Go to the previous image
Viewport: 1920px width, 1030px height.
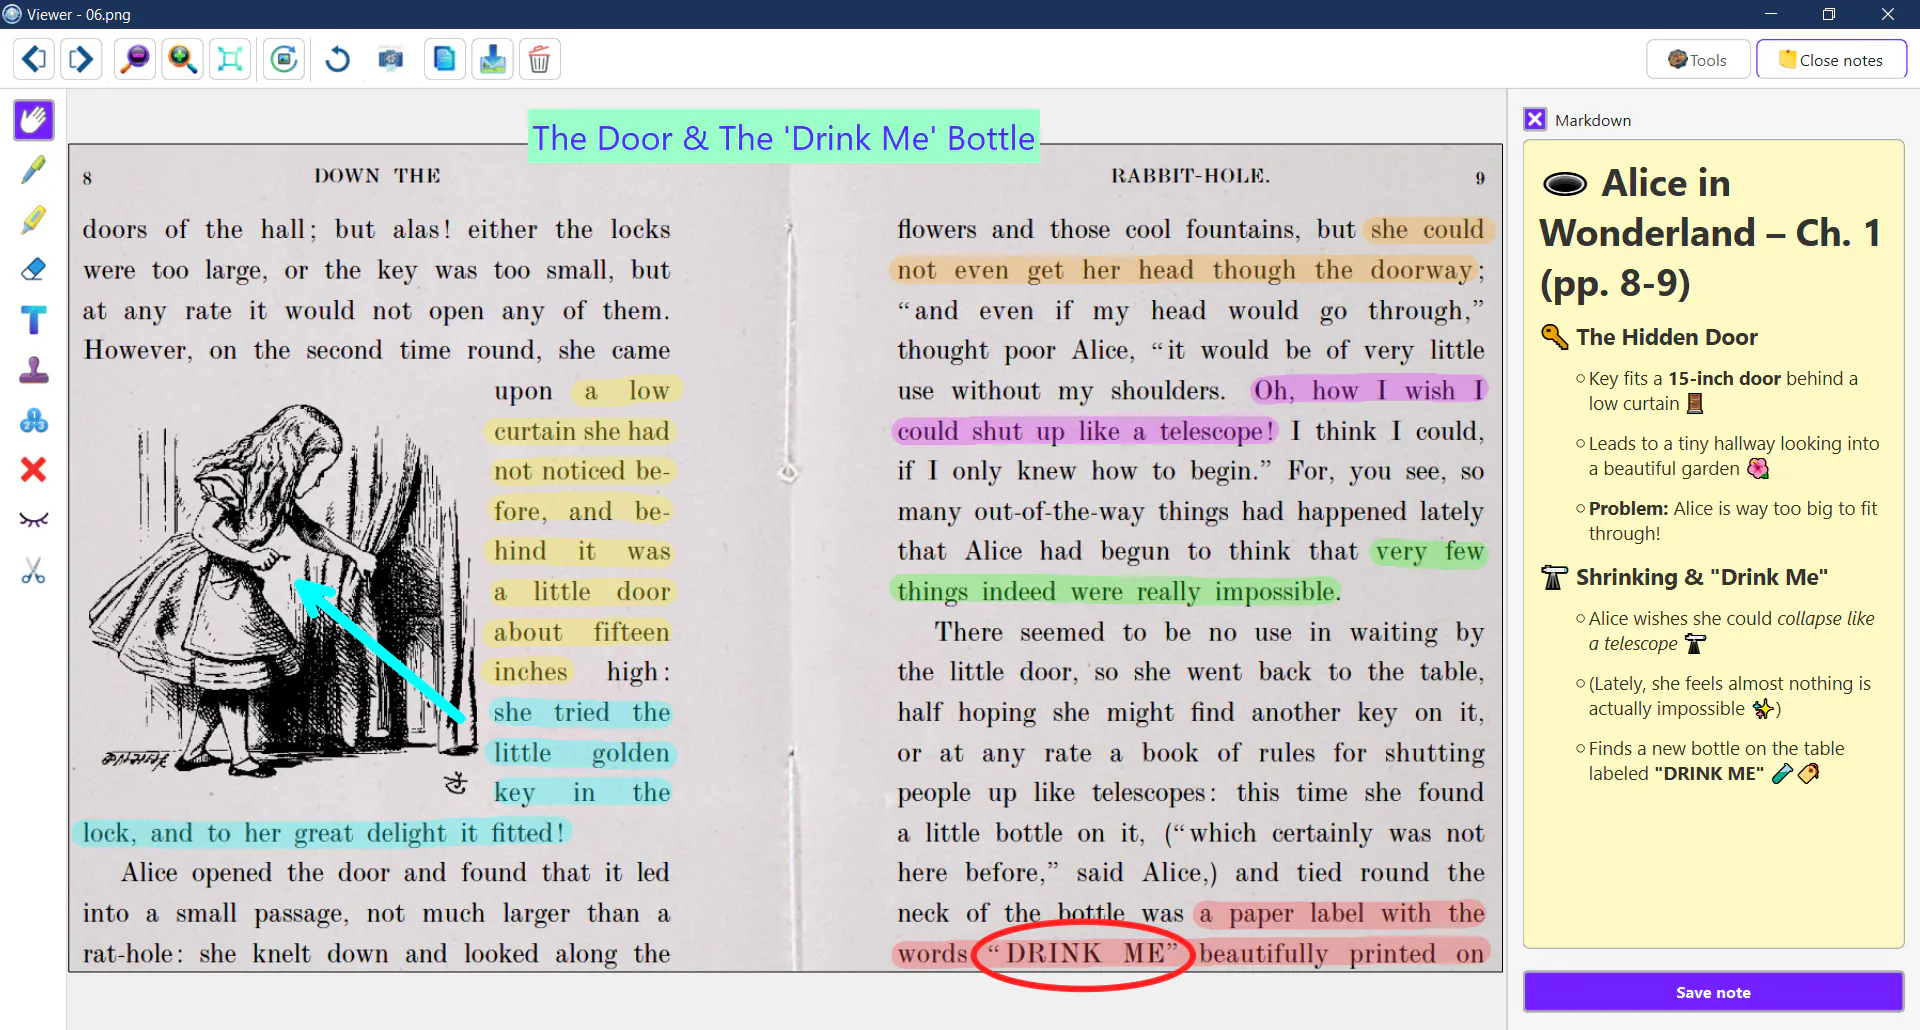click(34, 60)
